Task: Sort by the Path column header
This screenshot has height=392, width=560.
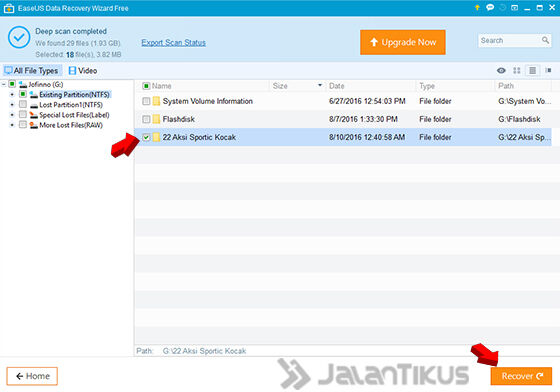Action: tap(506, 86)
